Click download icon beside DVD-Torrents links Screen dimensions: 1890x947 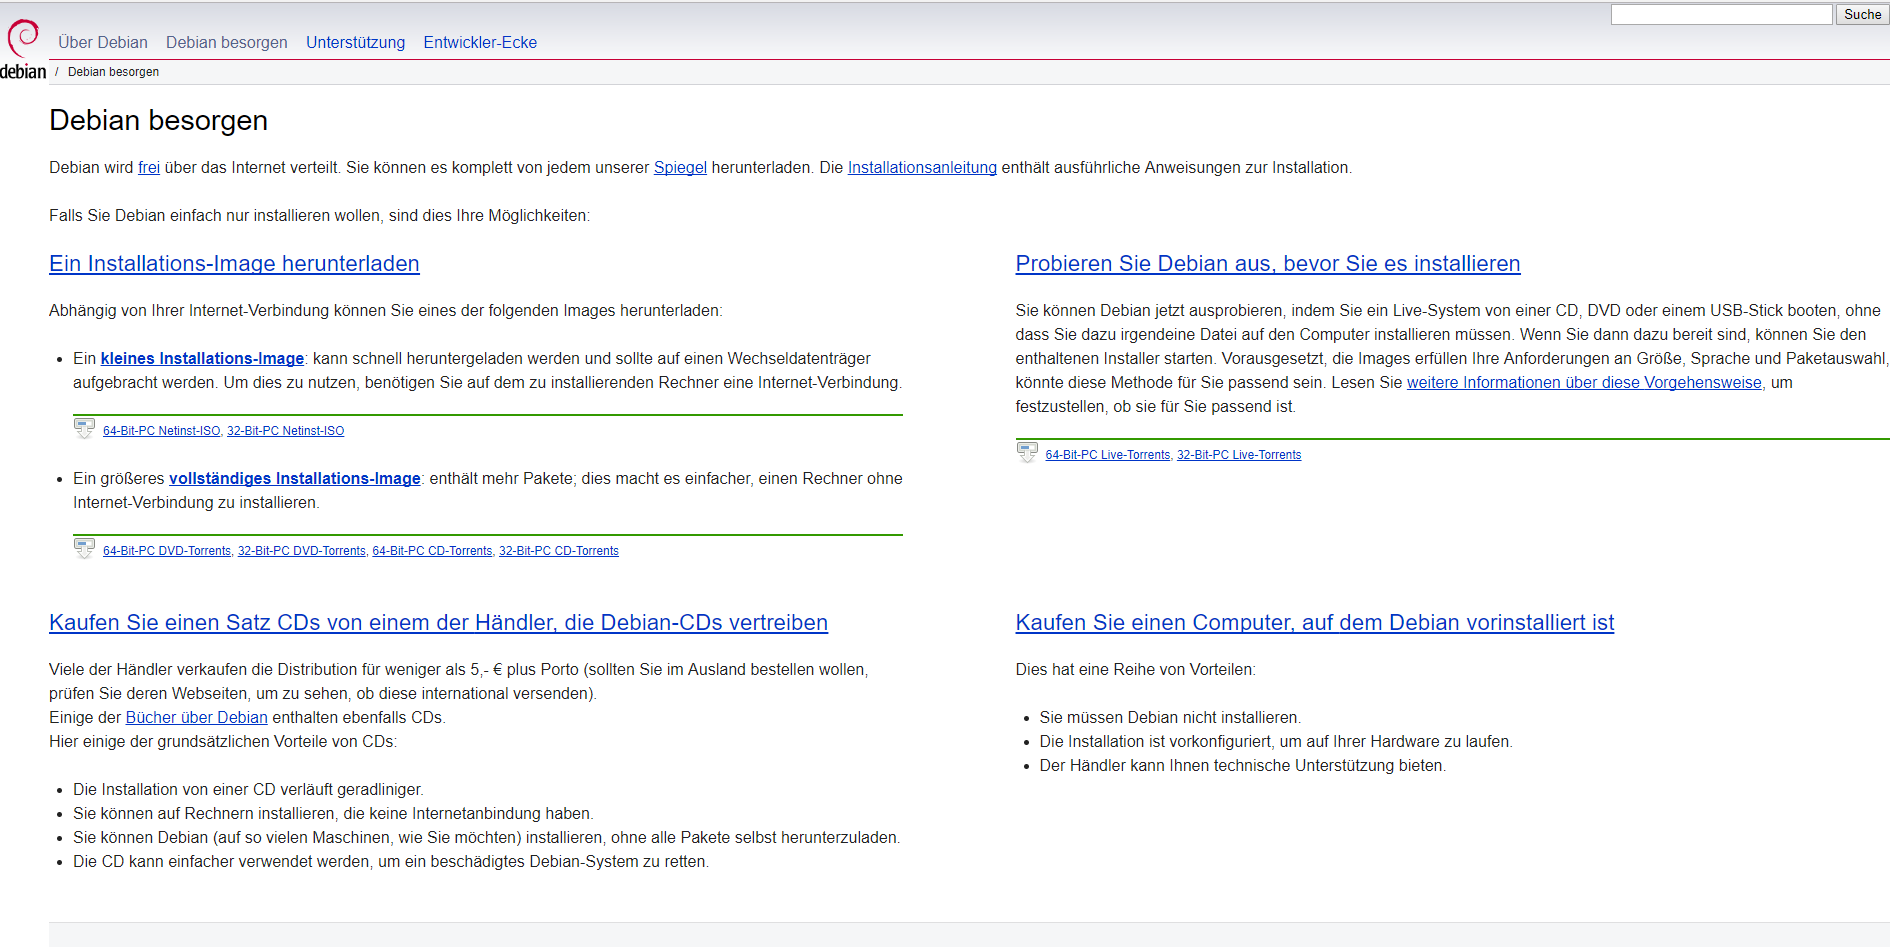84,549
